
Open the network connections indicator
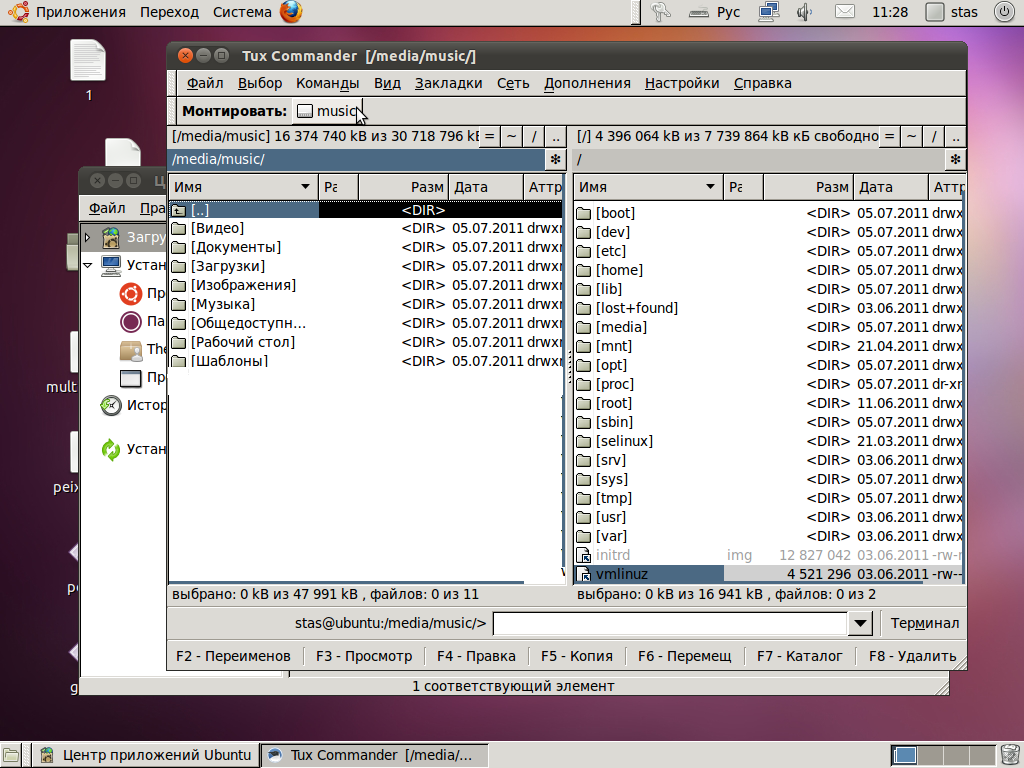[x=769, y=12]
